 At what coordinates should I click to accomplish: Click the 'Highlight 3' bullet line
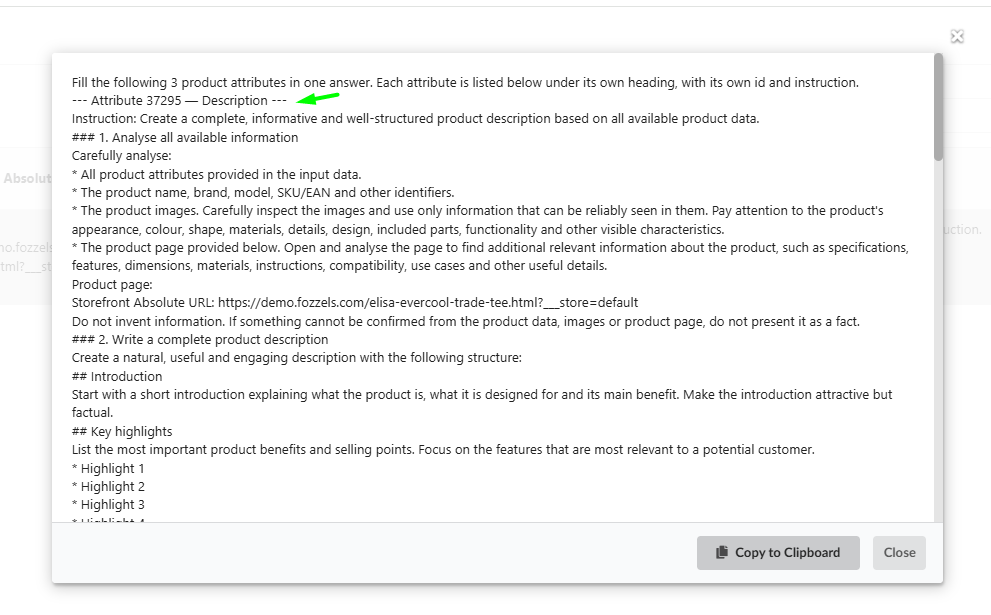point(108,505)
